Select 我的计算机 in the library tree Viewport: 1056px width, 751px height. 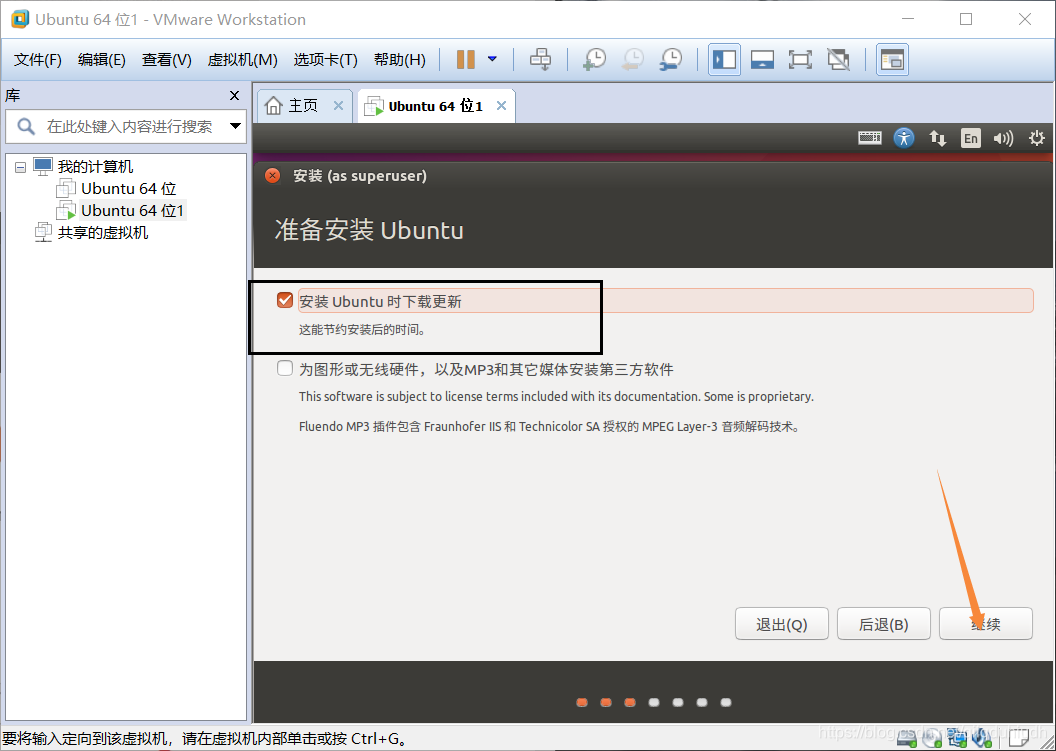point(95,166)
